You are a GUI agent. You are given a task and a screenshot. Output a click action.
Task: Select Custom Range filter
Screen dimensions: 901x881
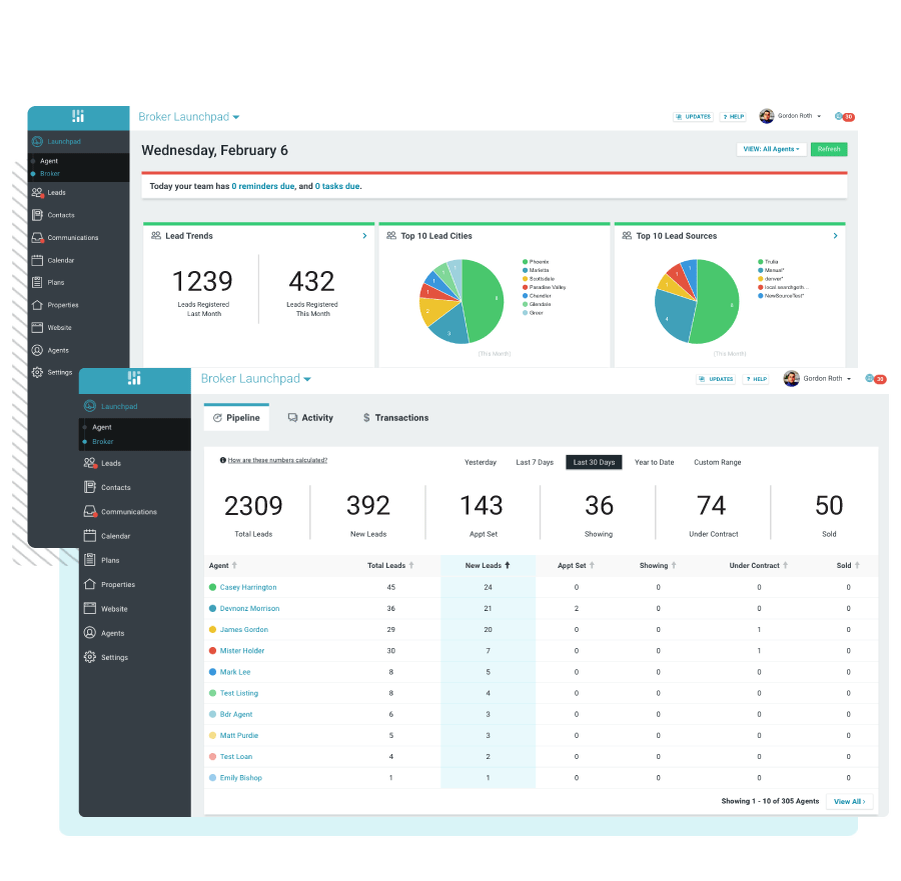pyautogui.click(x=717, y=462)
